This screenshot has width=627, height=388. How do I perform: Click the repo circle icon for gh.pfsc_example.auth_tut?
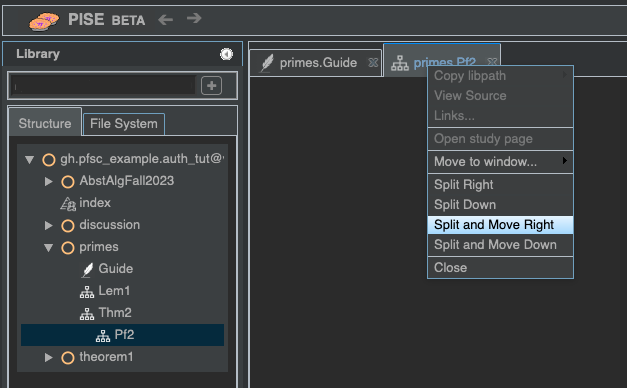(49, 160)
